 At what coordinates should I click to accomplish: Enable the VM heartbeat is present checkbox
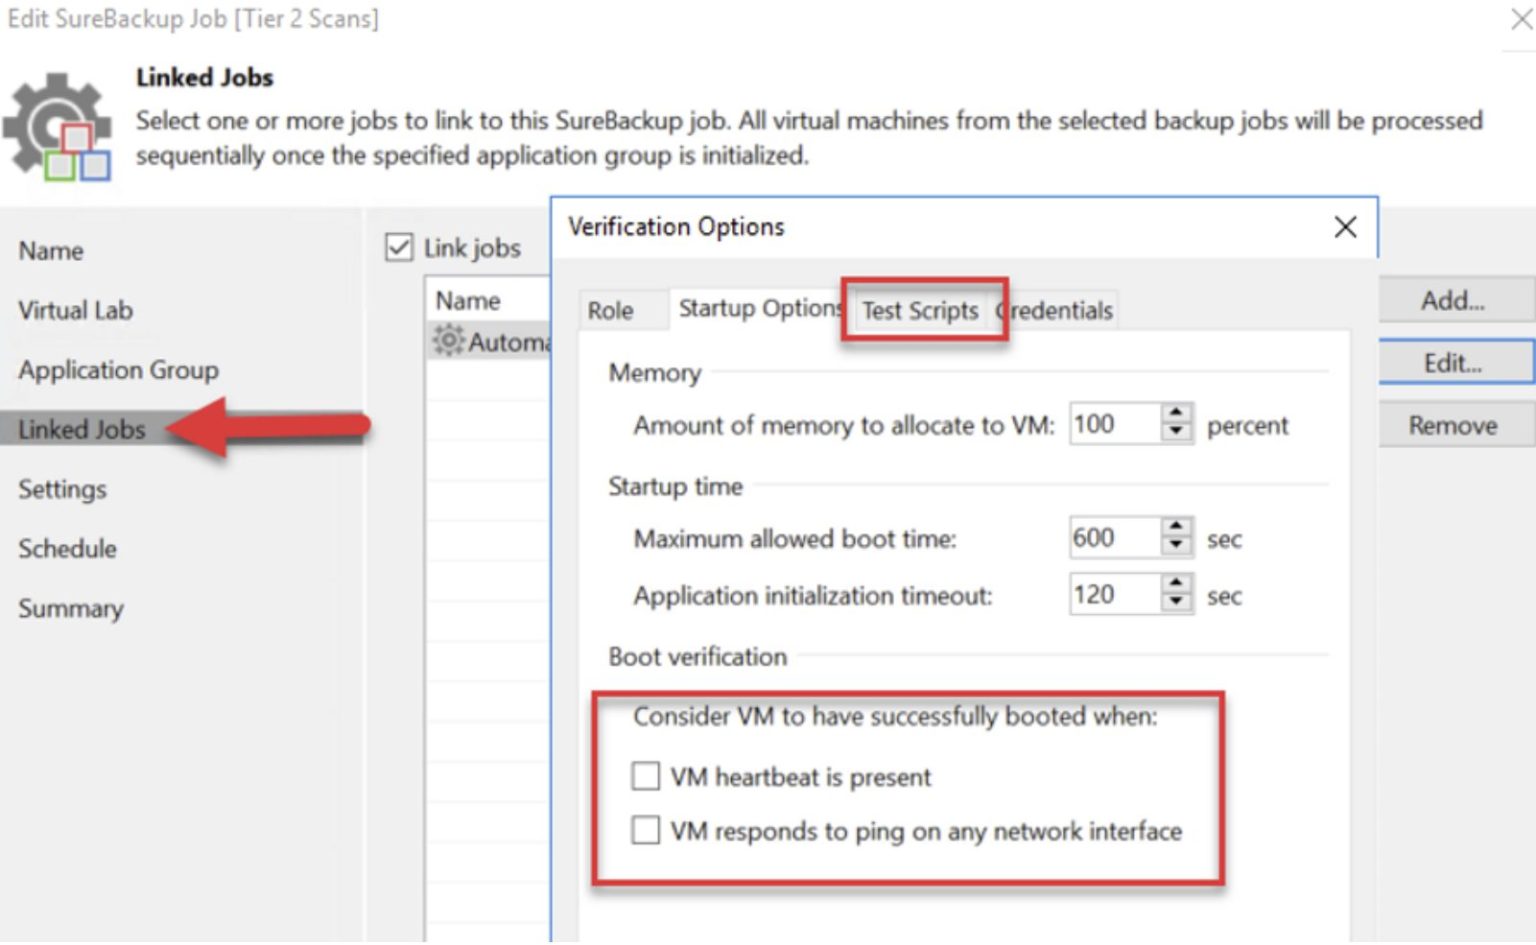point(645,776)
